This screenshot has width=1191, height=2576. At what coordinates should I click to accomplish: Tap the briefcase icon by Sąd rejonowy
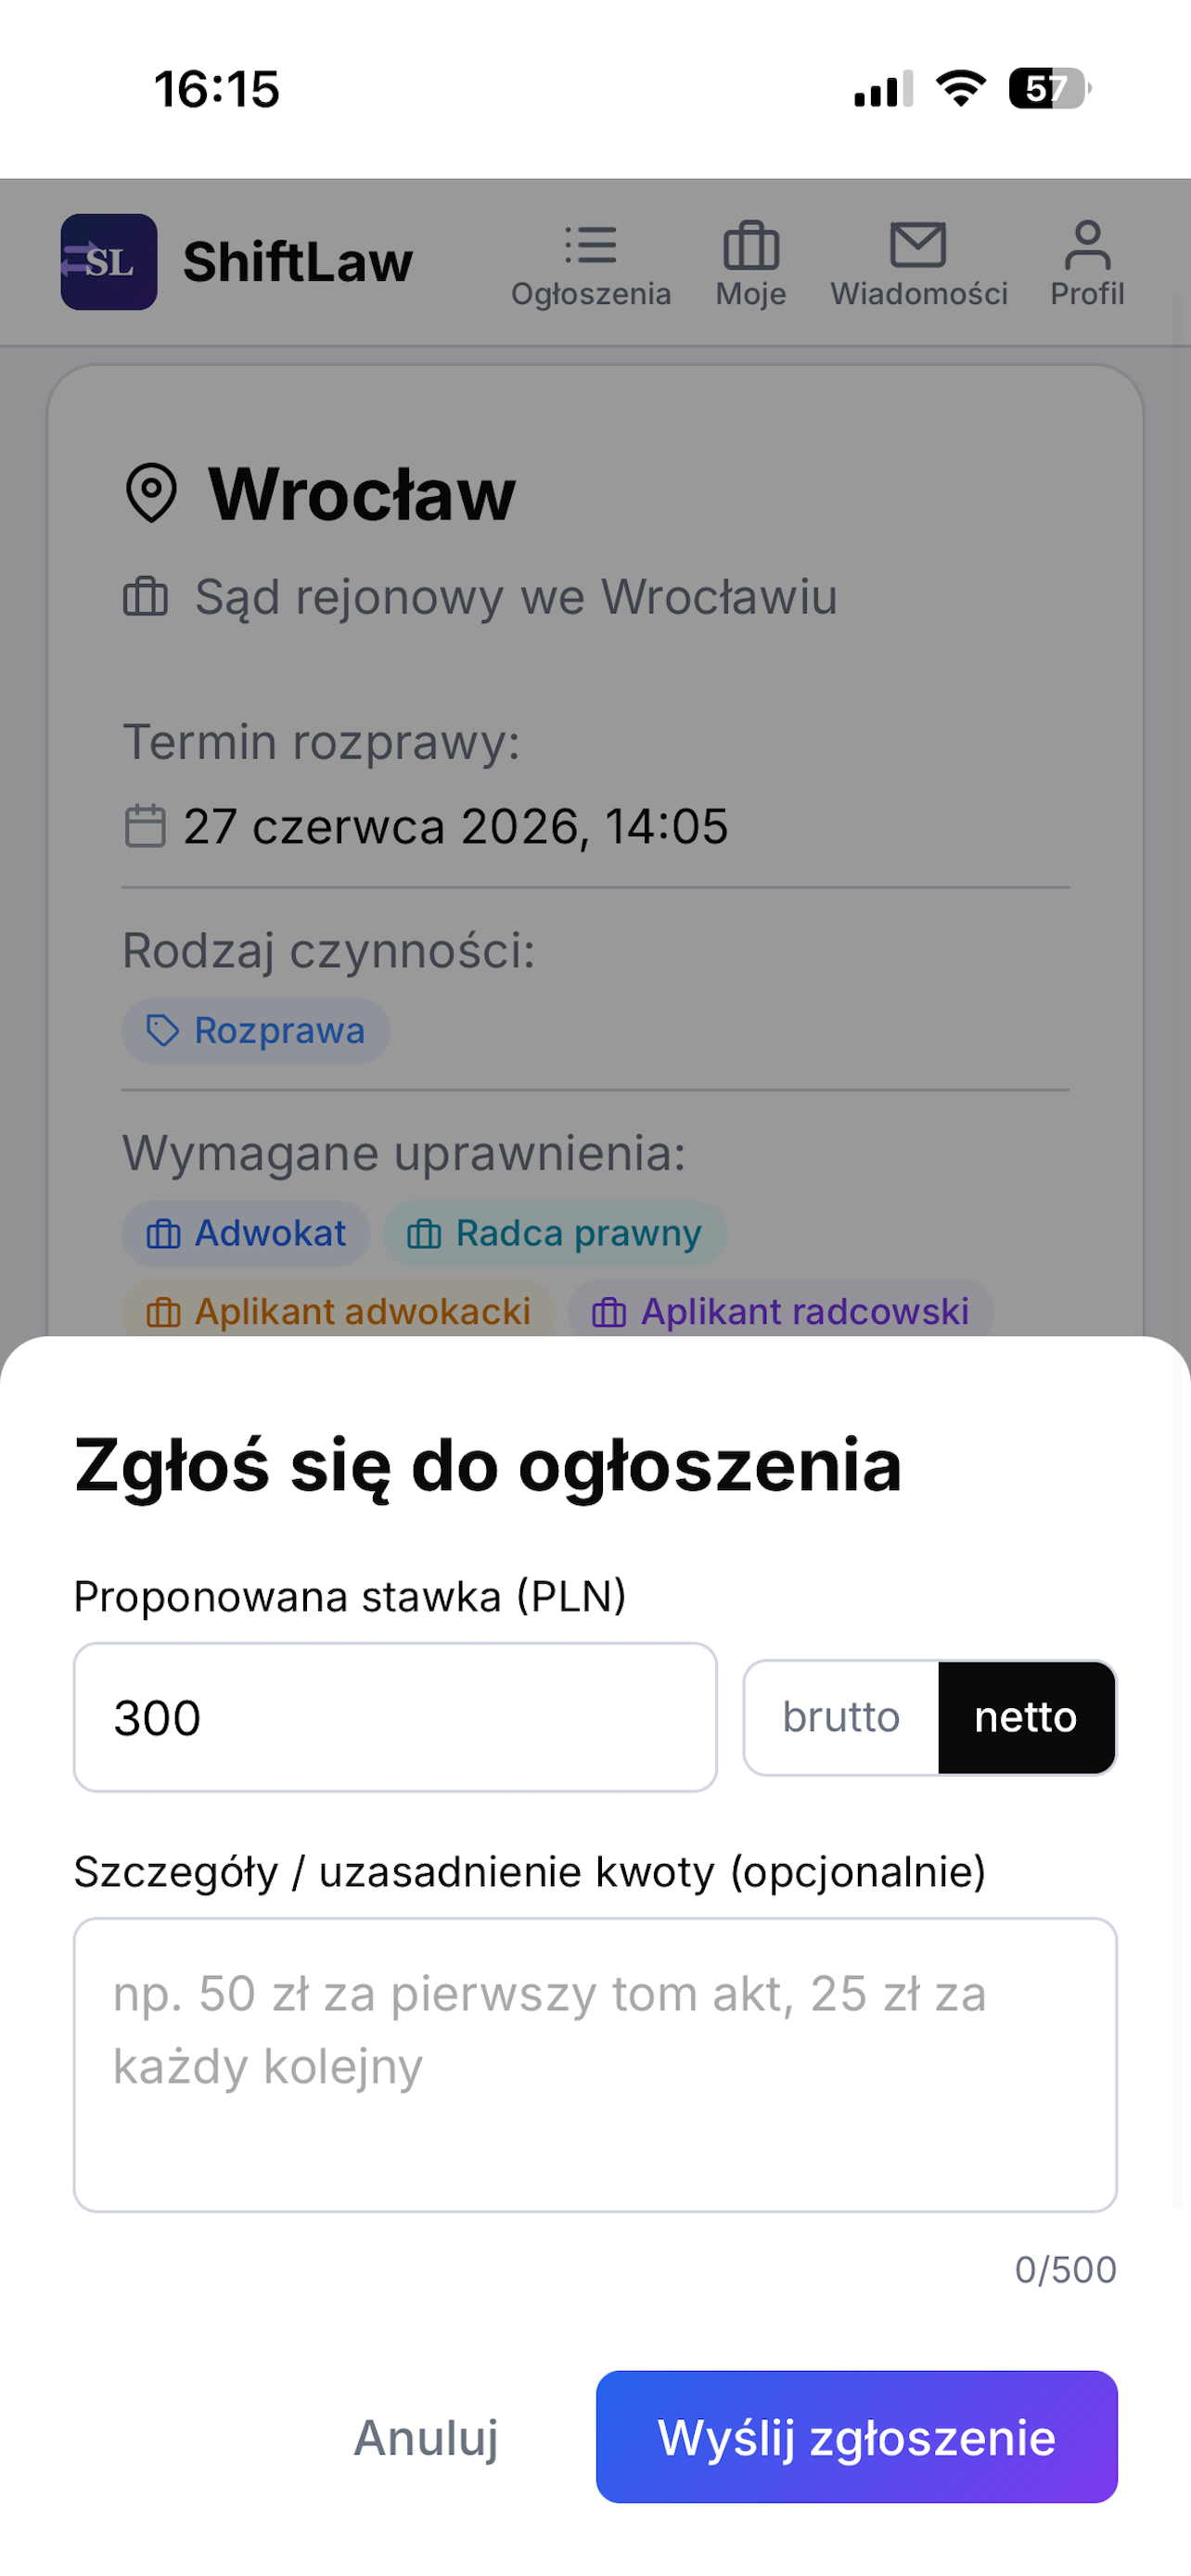point(145,597)
